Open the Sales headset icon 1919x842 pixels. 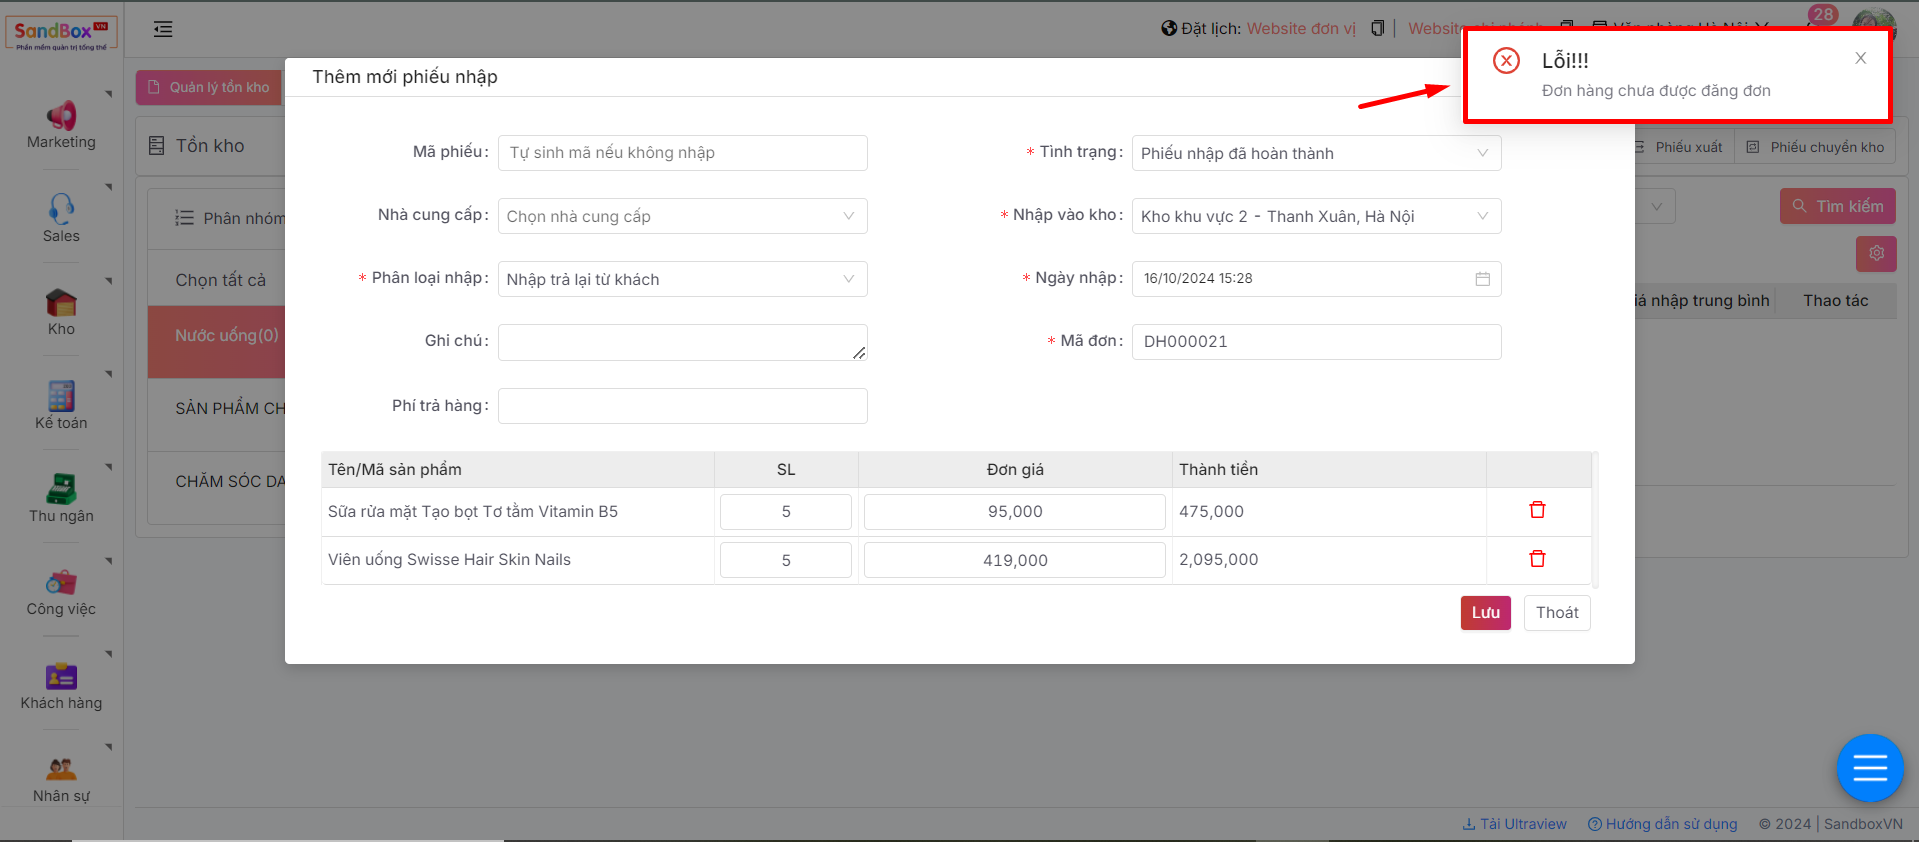[61, 209]
